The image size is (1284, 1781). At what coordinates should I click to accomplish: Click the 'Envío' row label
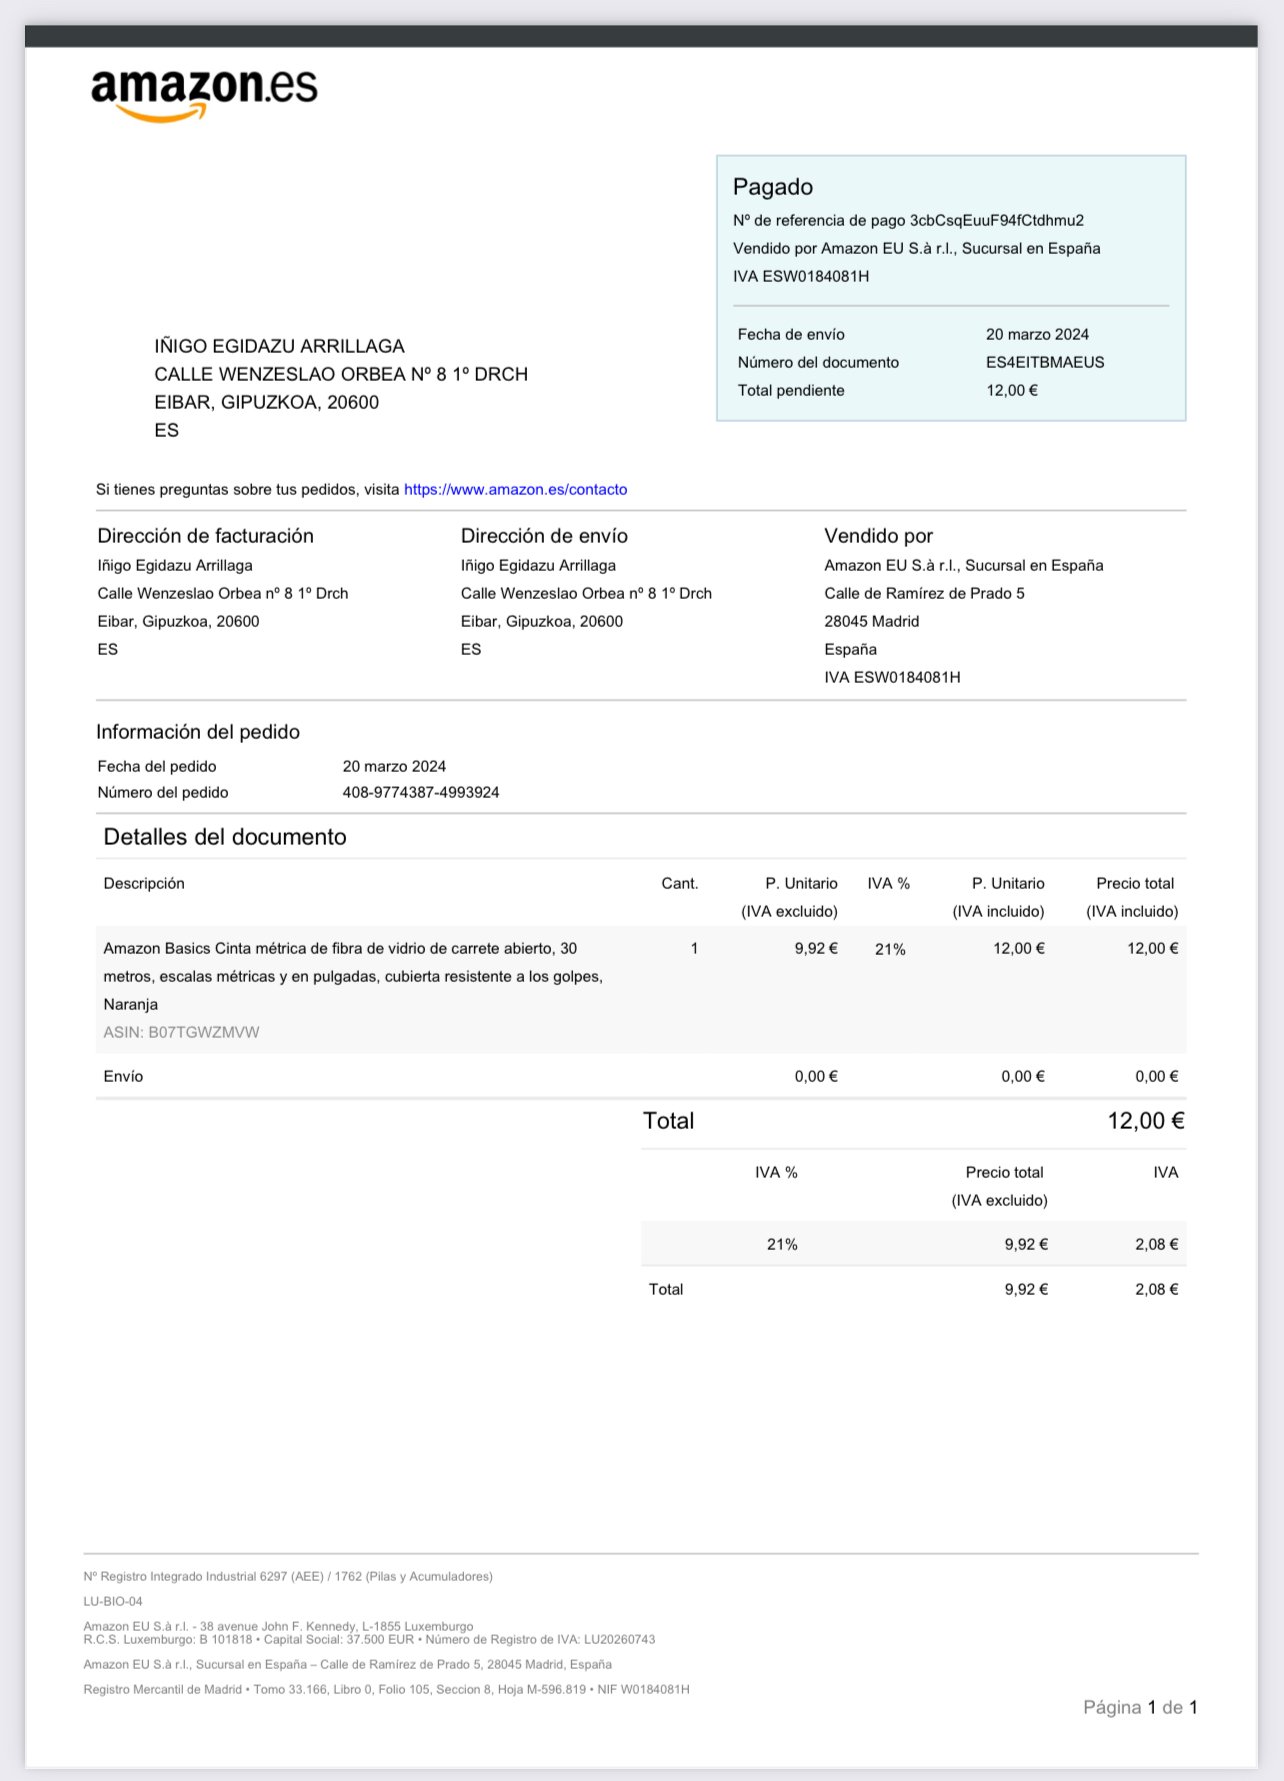coord(123,1076)
